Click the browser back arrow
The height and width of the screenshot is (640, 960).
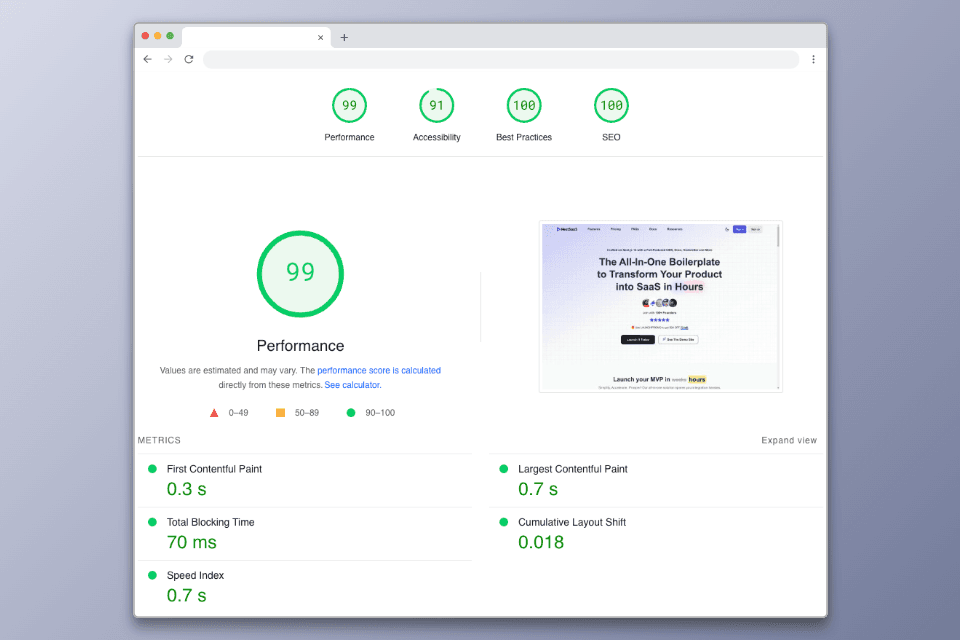148,59
